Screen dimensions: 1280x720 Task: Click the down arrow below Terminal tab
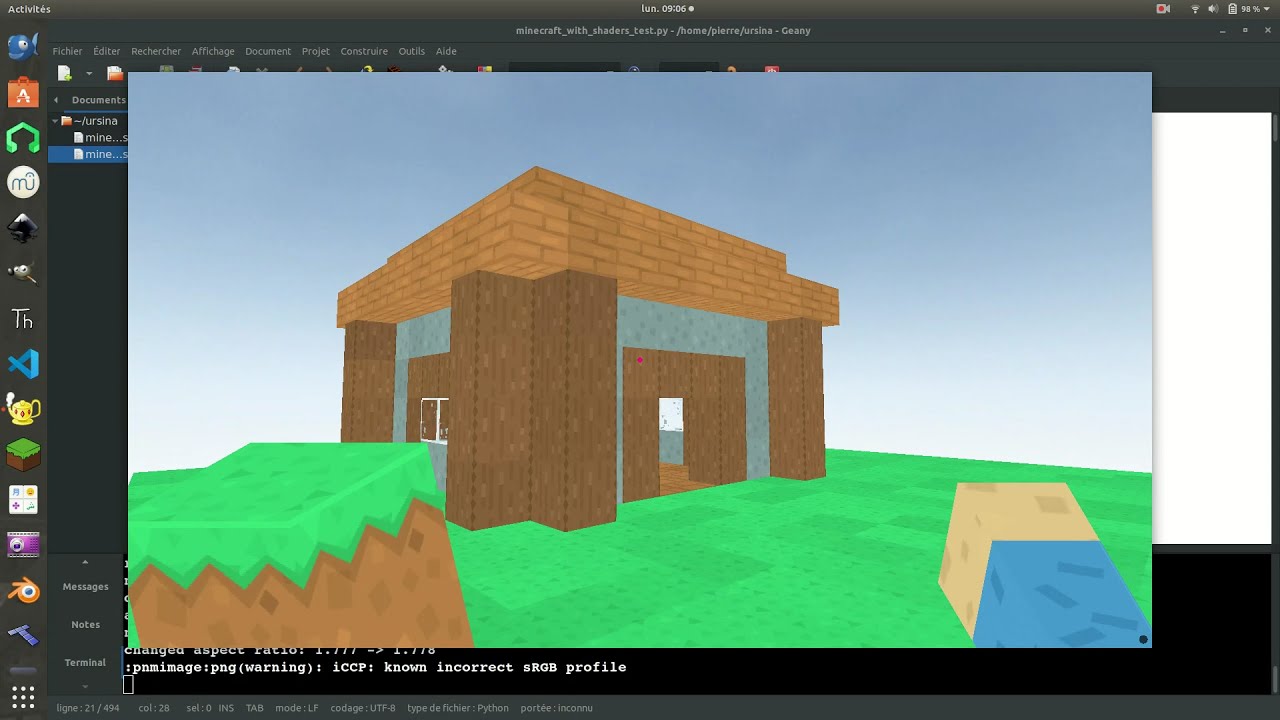coord(85,686)
